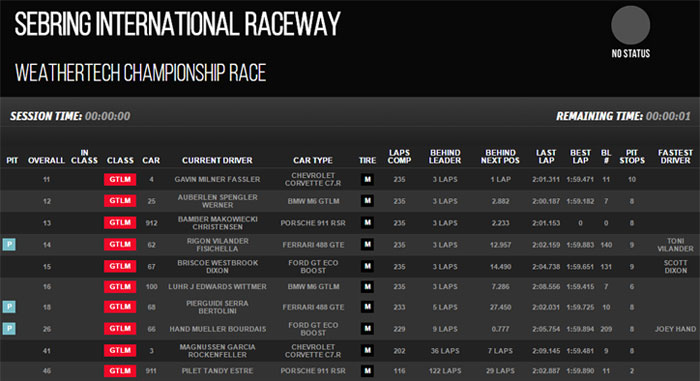Click the 36 LAPS behind leader cell
700x381 pixels.
(x=445, y=351)
